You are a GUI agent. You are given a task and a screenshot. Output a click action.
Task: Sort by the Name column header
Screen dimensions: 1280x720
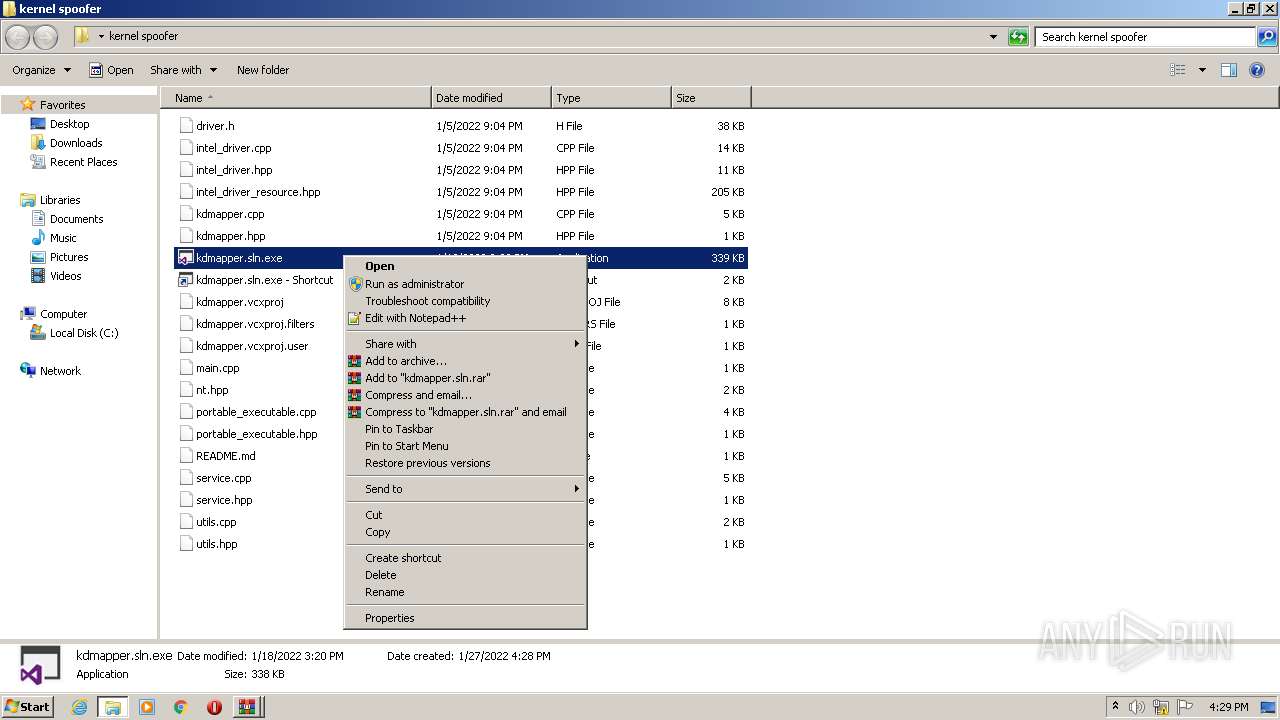point(295,98)
